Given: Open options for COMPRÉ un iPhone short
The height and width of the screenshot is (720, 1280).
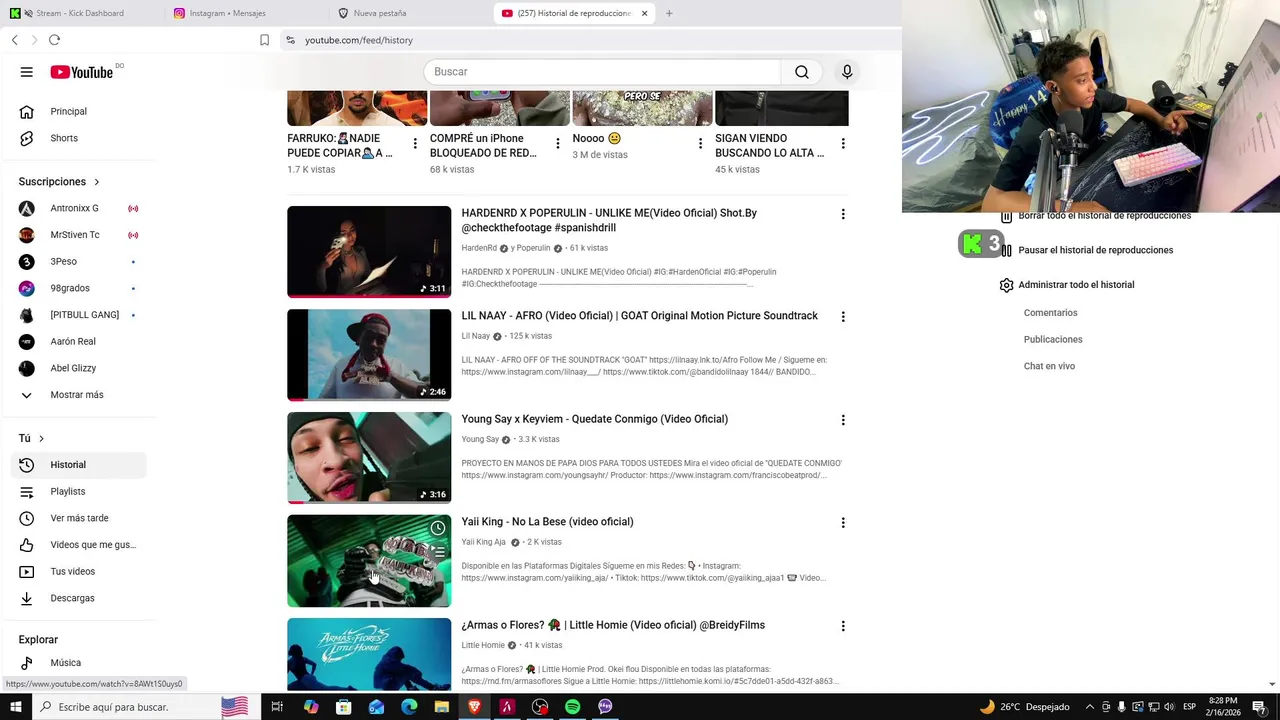Looking at the screenshot, I should click(x=558, y=144).
